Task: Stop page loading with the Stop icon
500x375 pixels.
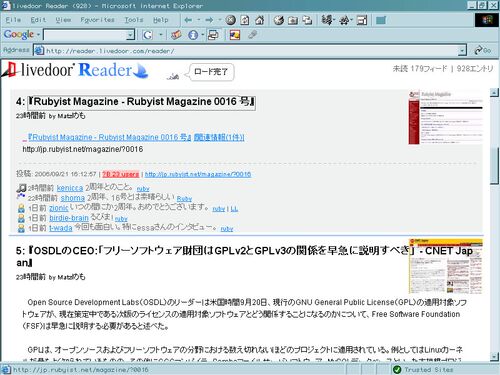Action: point(230,20)
